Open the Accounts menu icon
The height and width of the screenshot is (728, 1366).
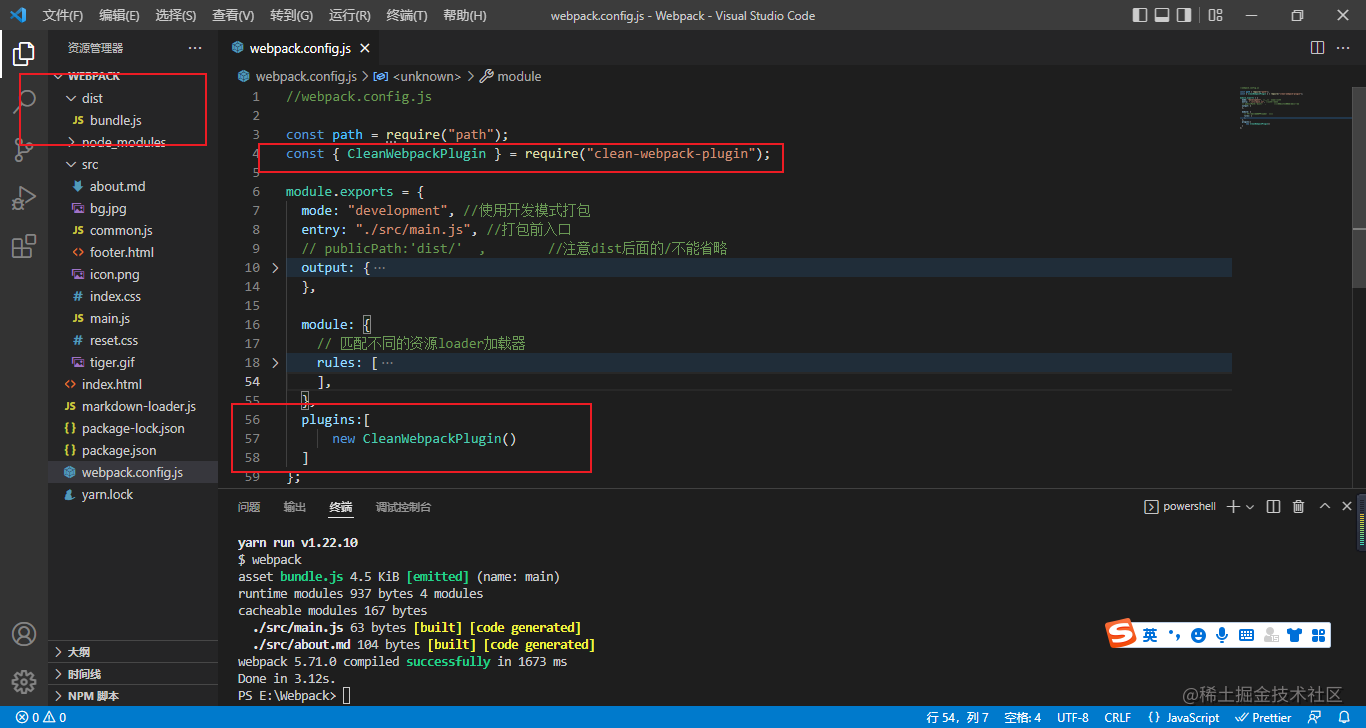[x=24, y=634]
